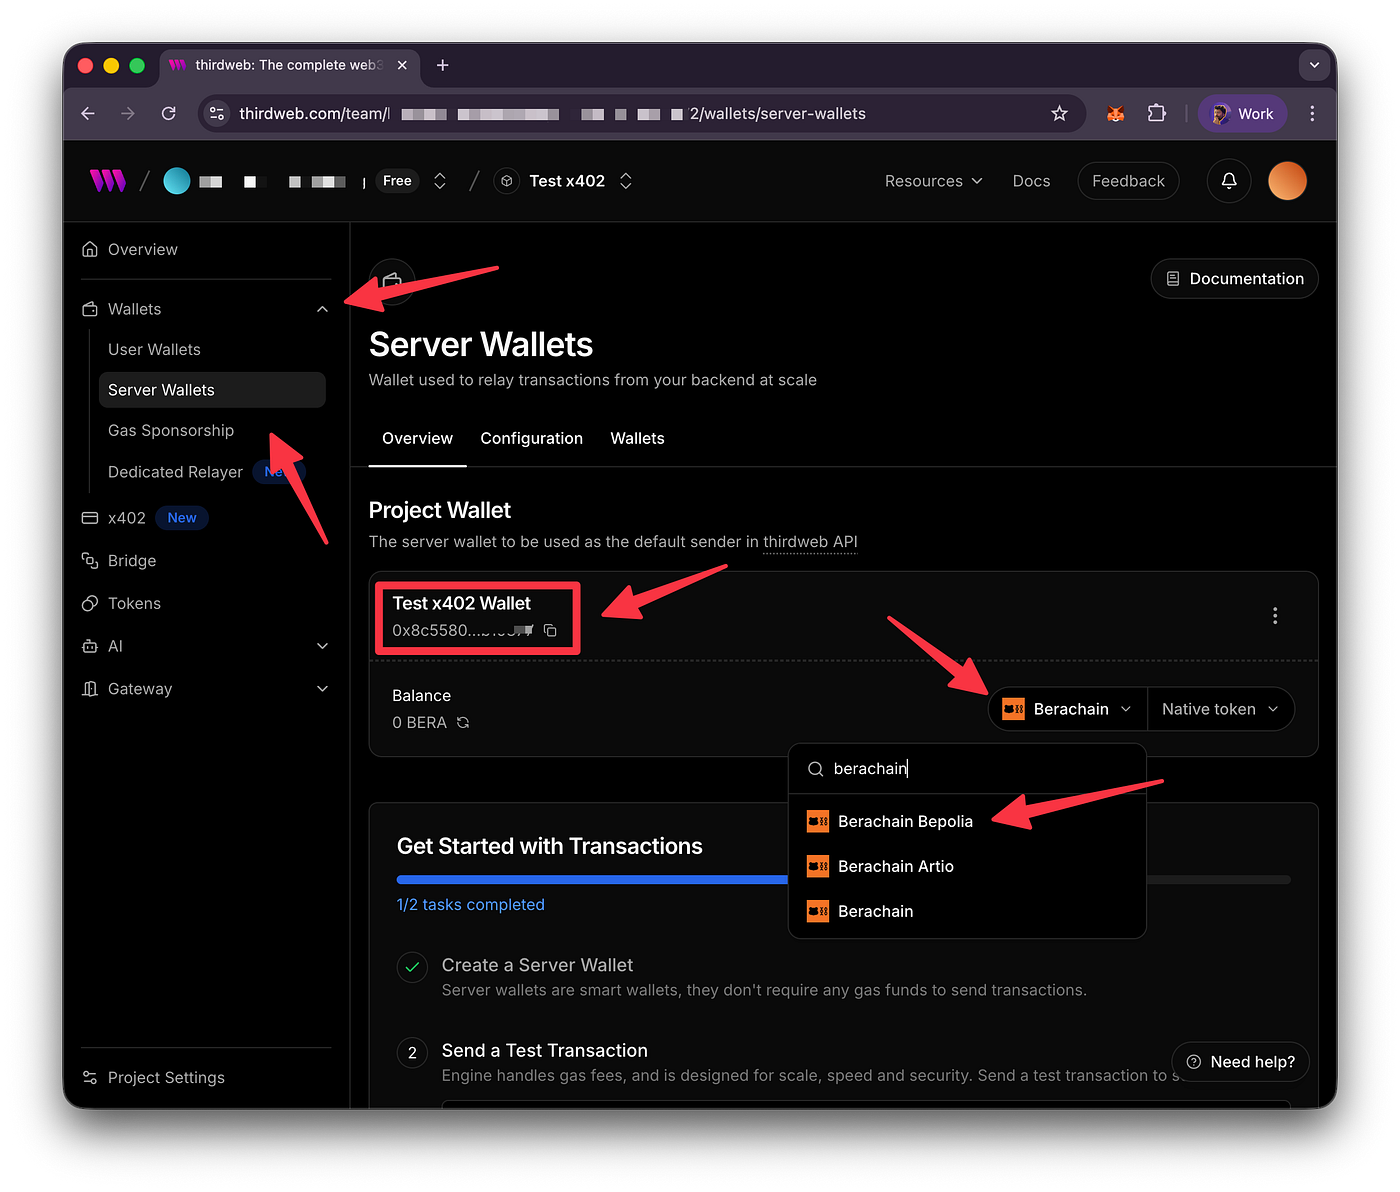The width and height of the screenshot is (1400, 1192).
Task: Choose Berachain Bepolia from the chain list
Action: click(967, 822)
